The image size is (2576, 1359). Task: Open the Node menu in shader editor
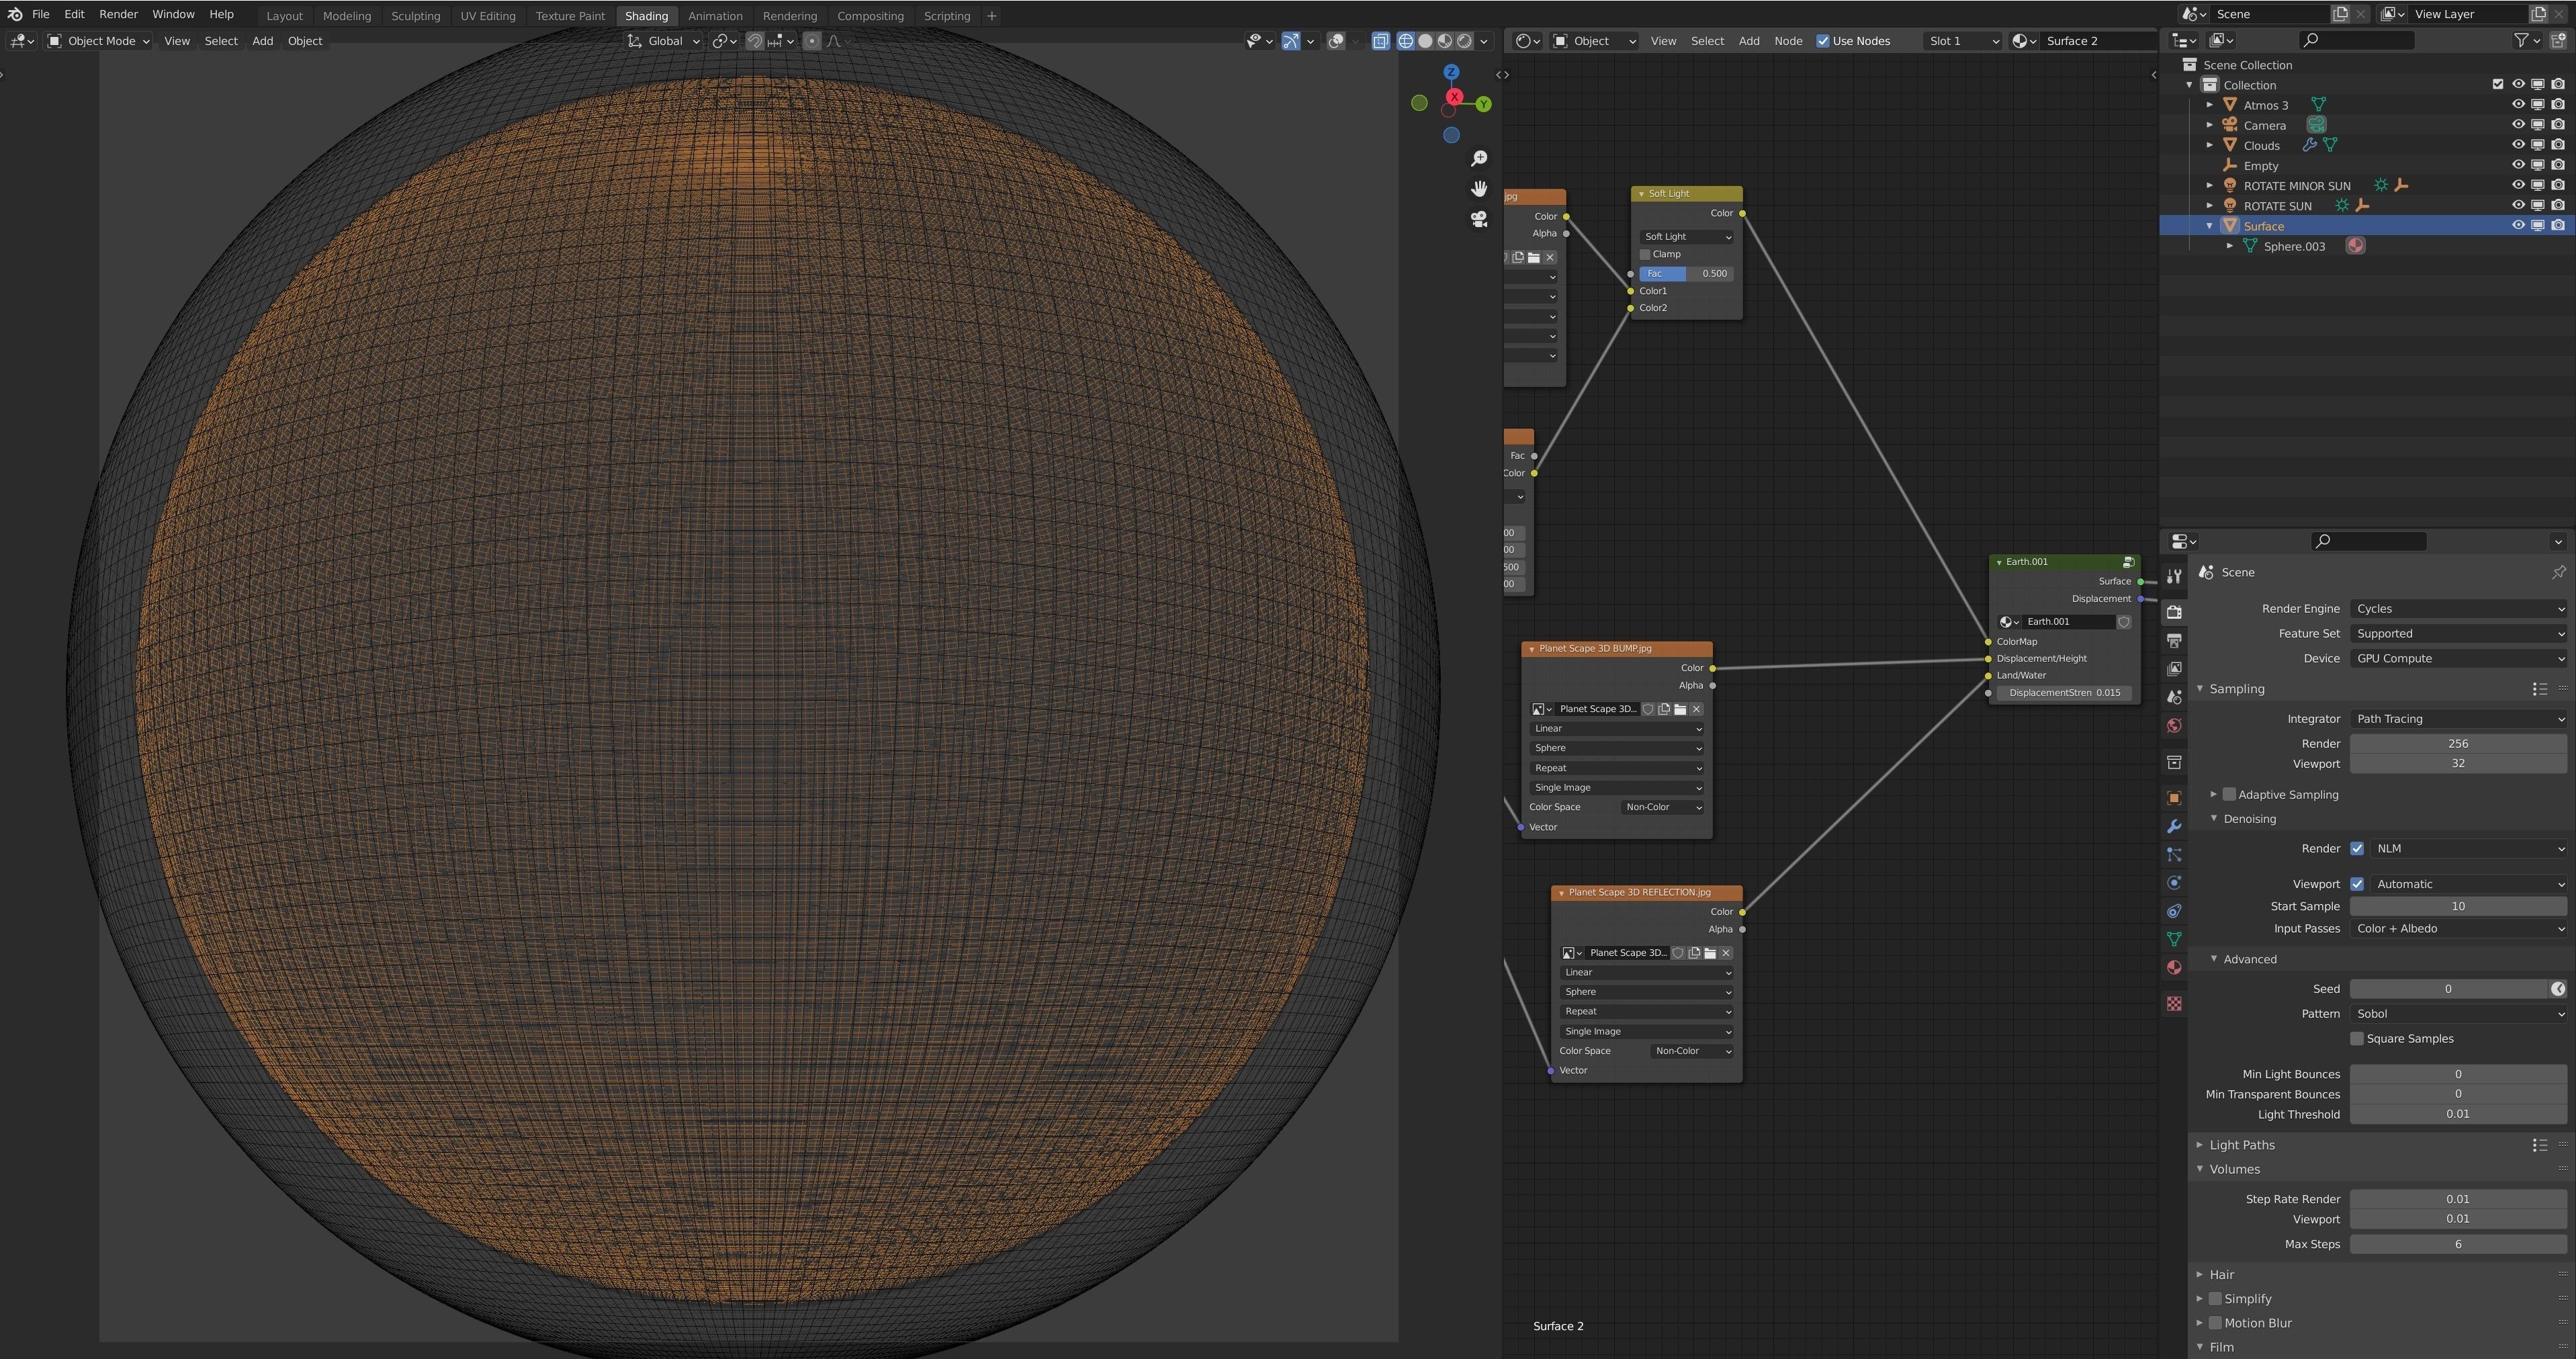tap(1788, 41)
